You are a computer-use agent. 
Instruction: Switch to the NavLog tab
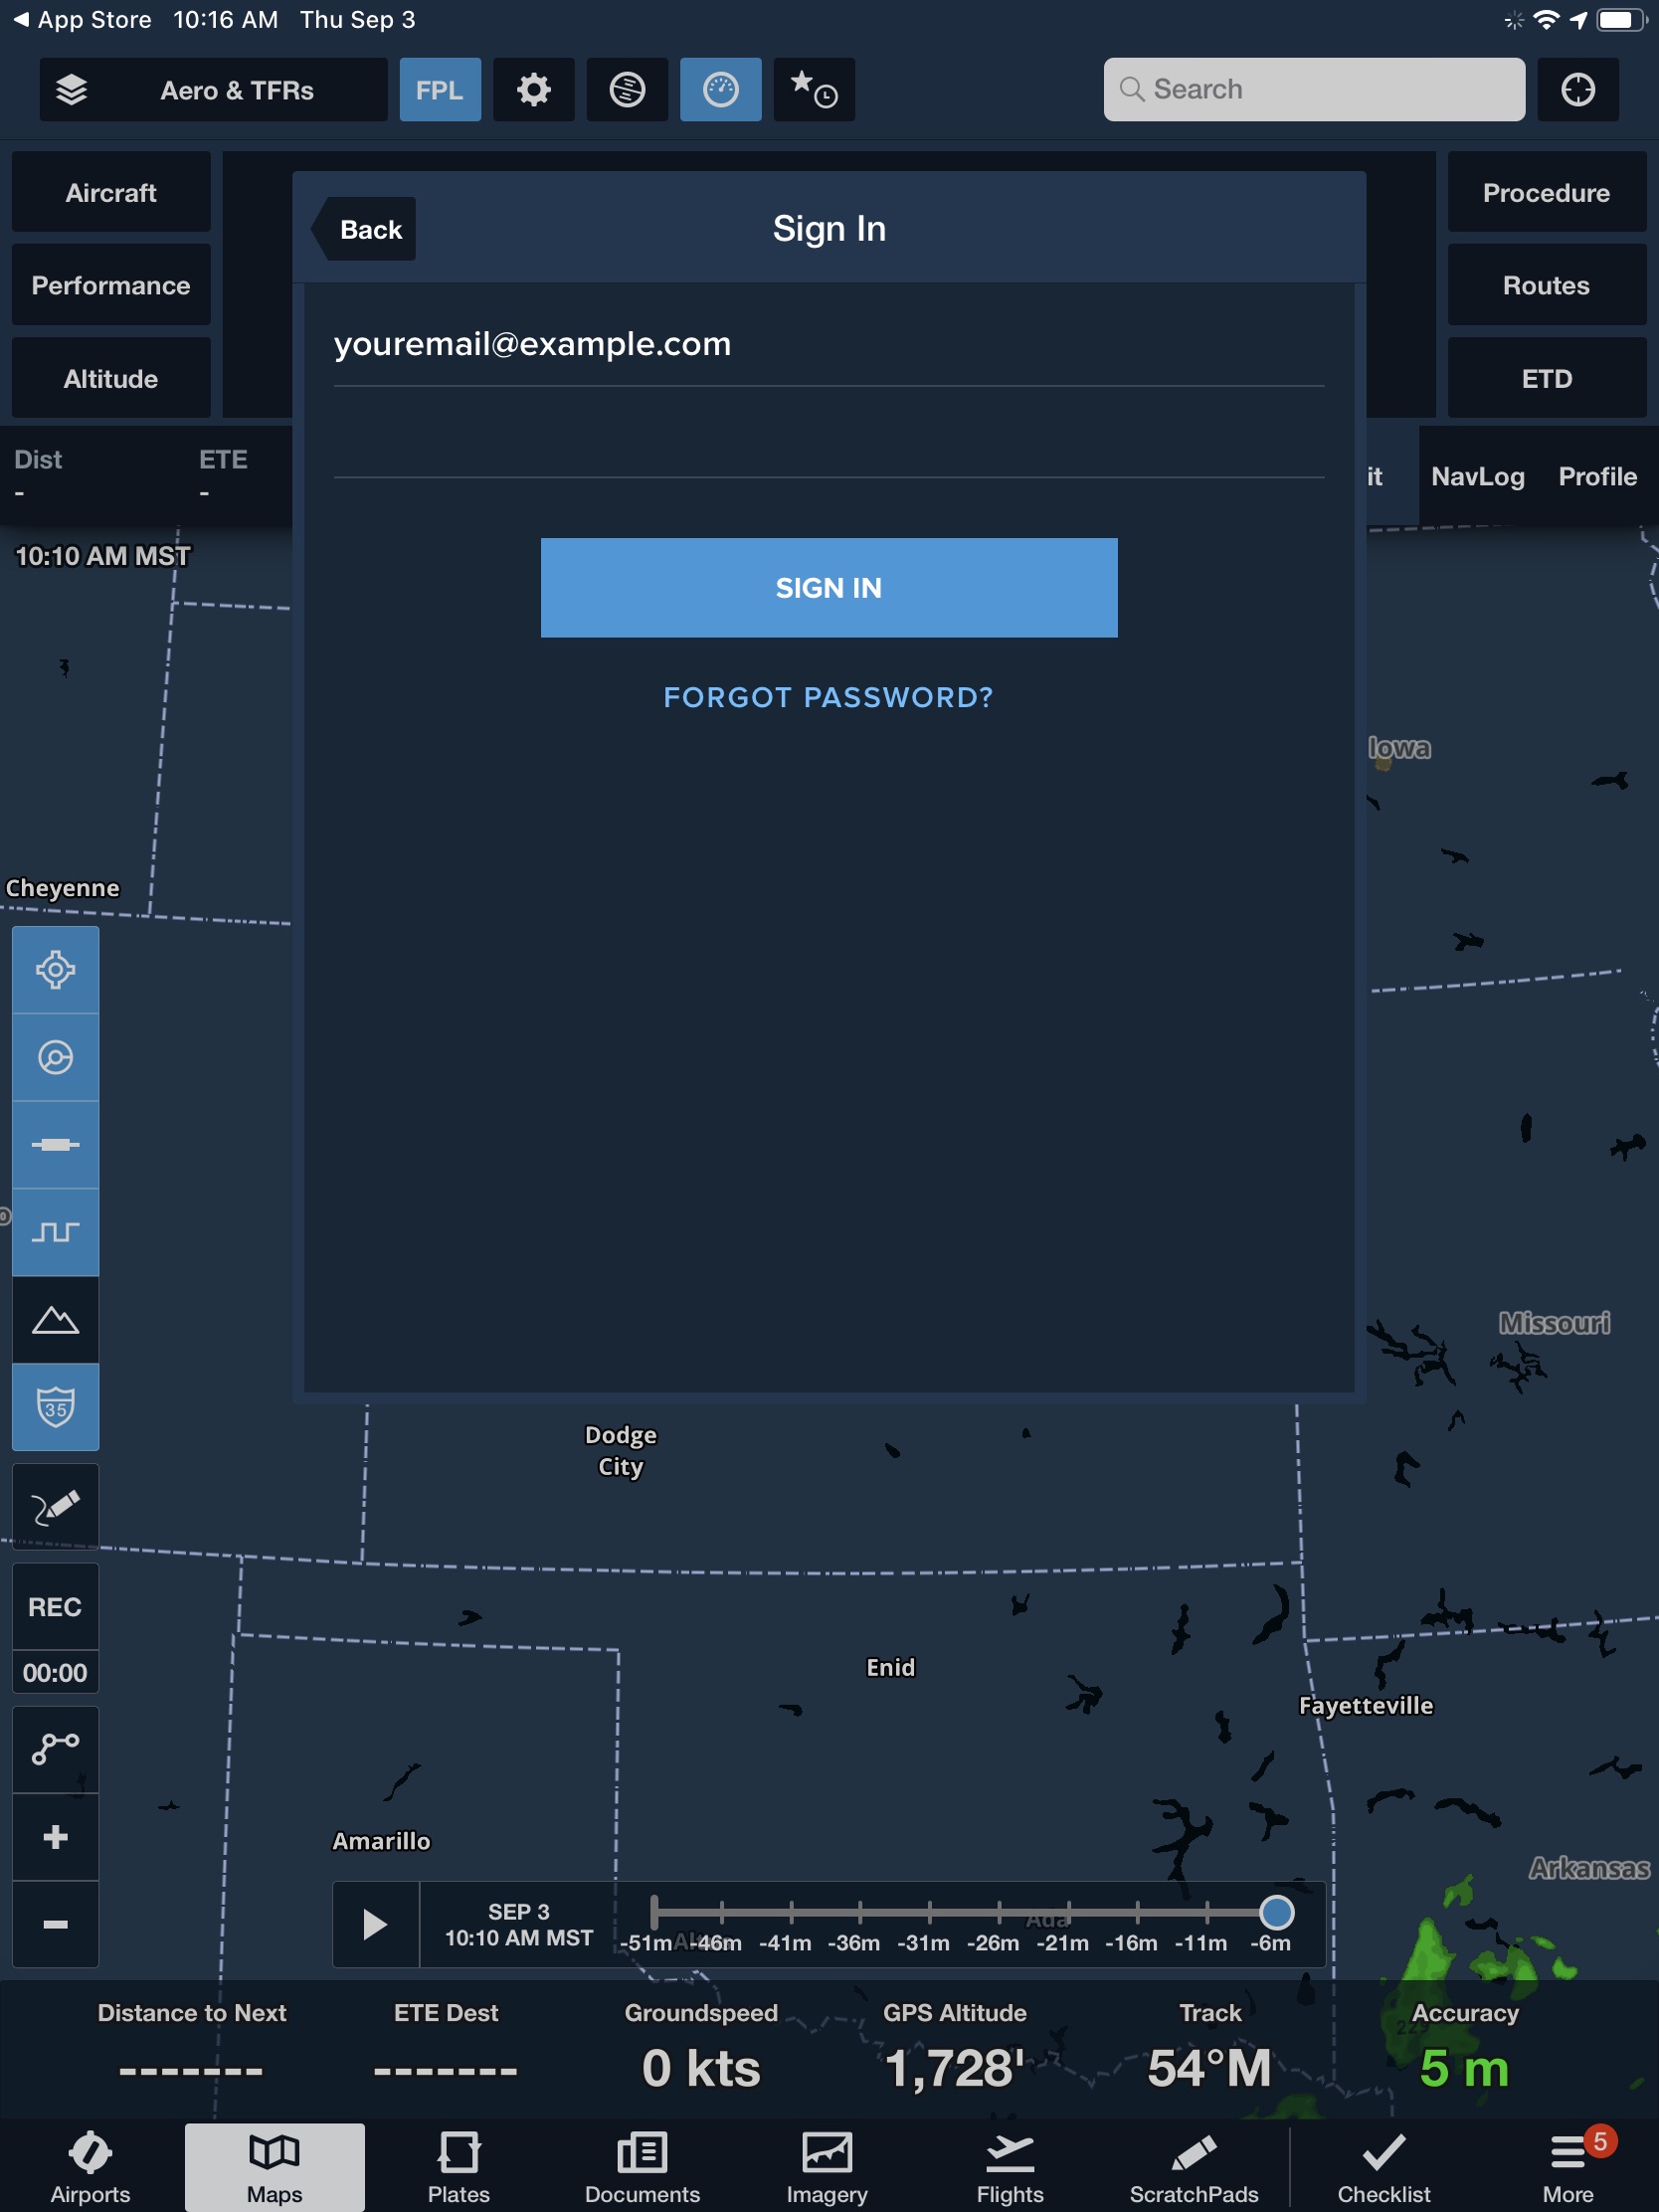[x=1478, y=477]
